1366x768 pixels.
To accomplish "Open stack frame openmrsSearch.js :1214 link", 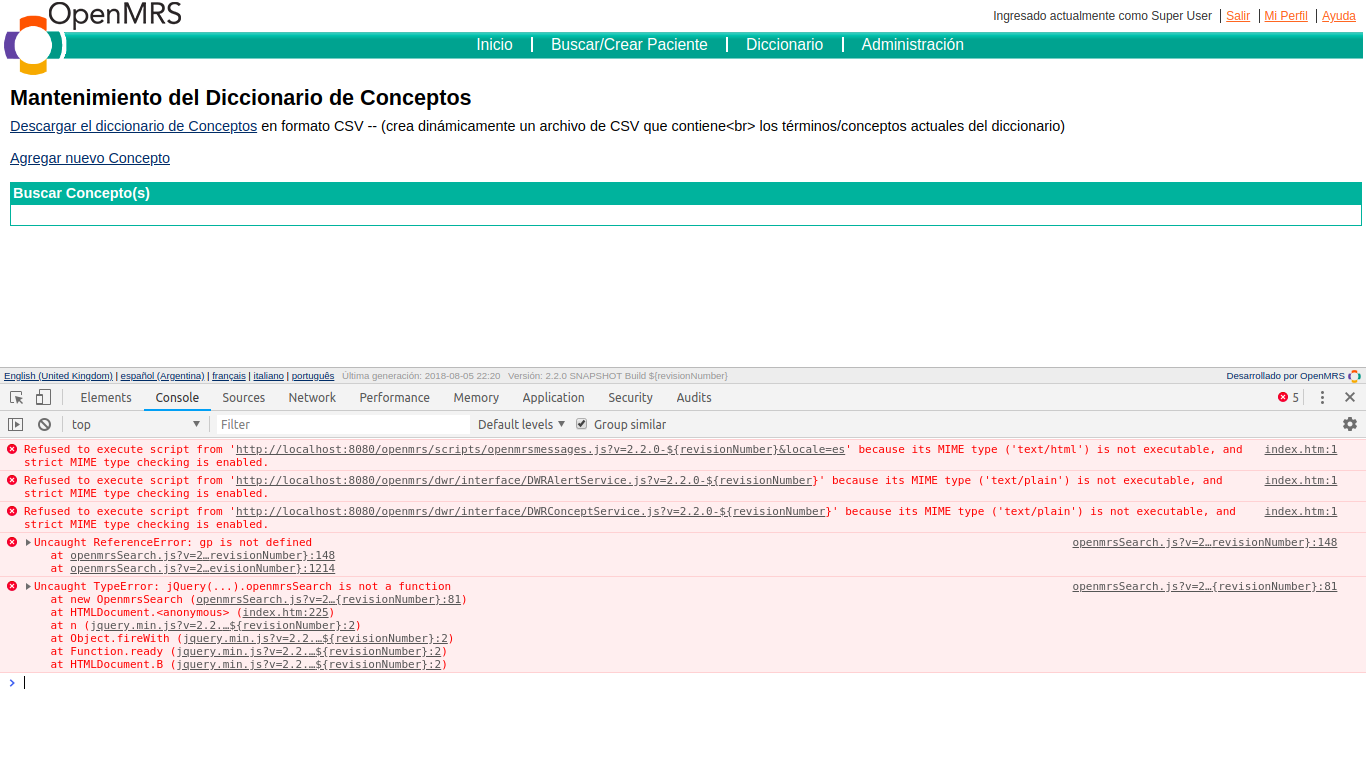I will [202, 568].
